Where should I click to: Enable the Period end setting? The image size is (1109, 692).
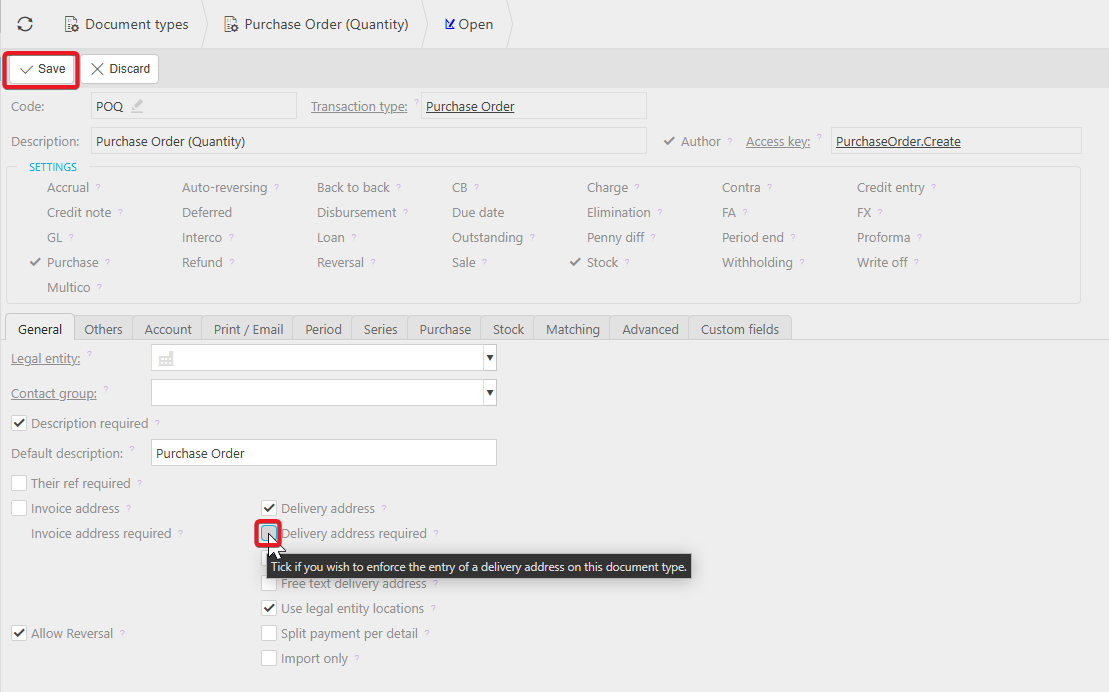(753, 237)
